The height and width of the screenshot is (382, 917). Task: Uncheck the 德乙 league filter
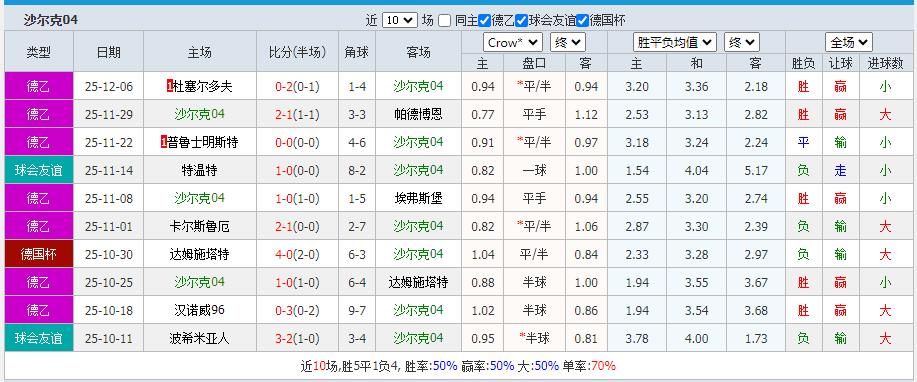click(484, 20)
